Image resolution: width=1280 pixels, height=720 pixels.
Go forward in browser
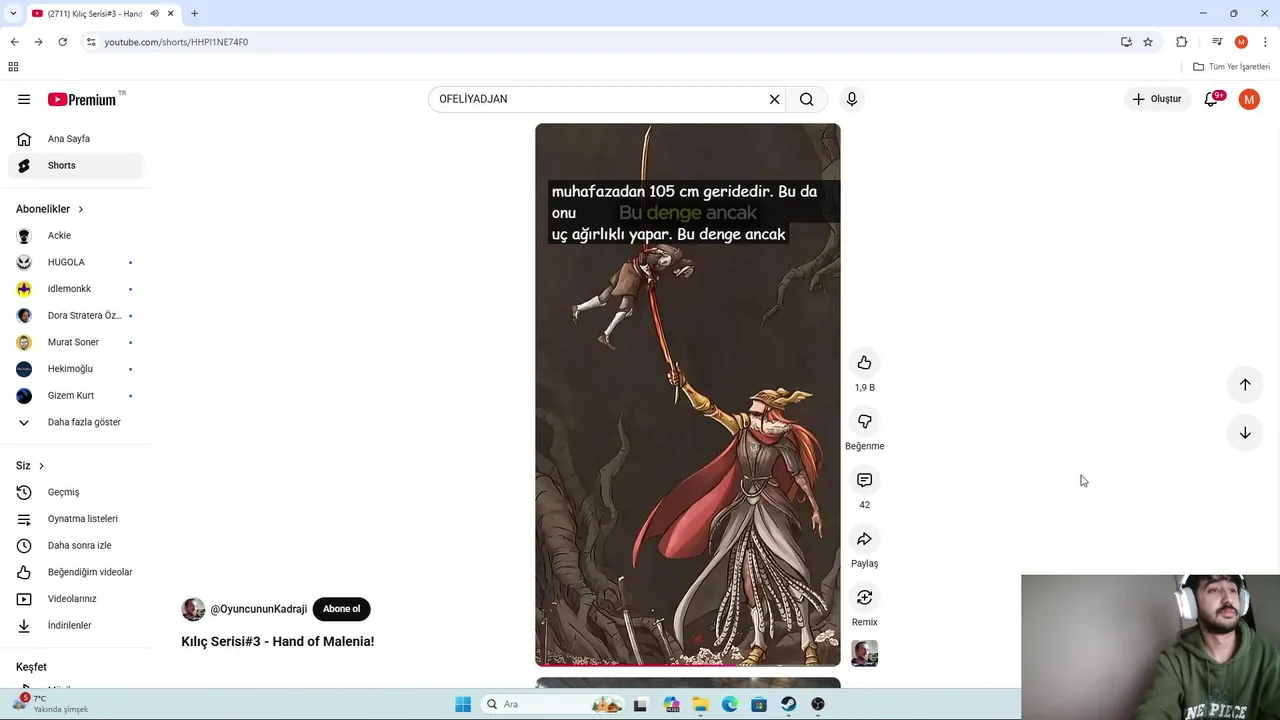(38, 42)
